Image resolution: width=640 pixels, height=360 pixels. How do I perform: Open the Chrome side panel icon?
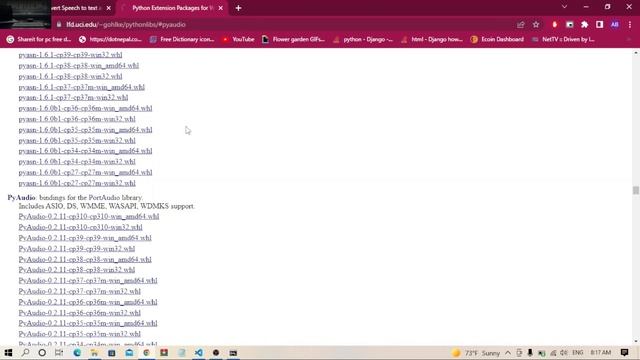click(599, 25)
